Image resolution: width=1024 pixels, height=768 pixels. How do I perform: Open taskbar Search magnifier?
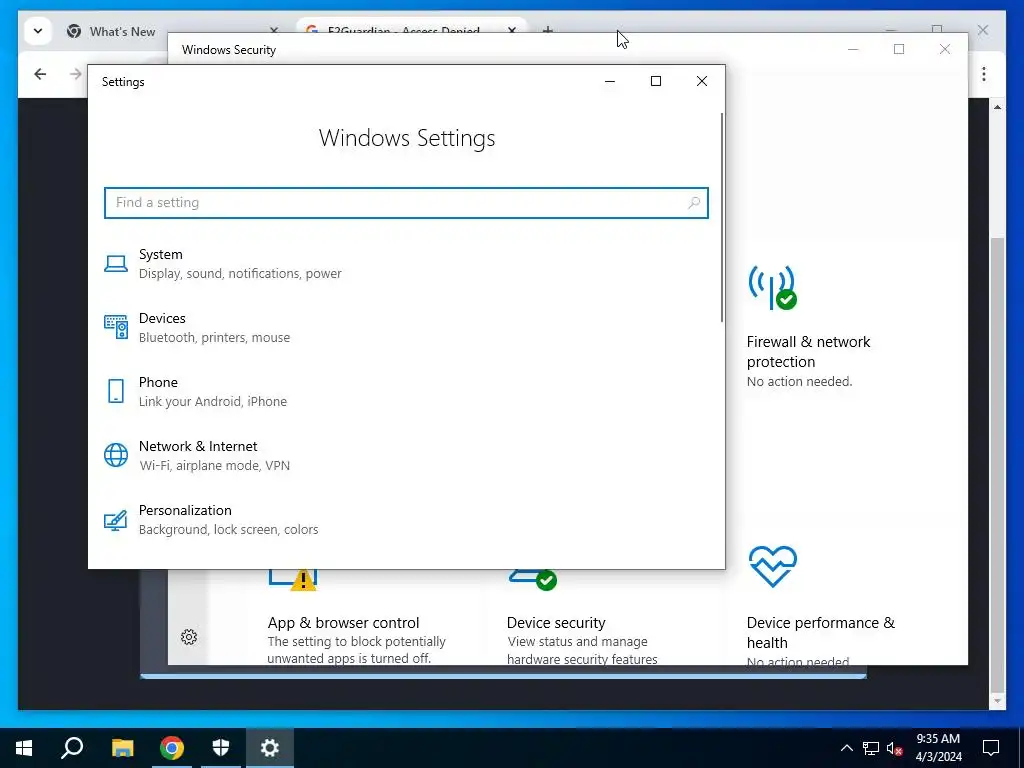pos(72,748)
